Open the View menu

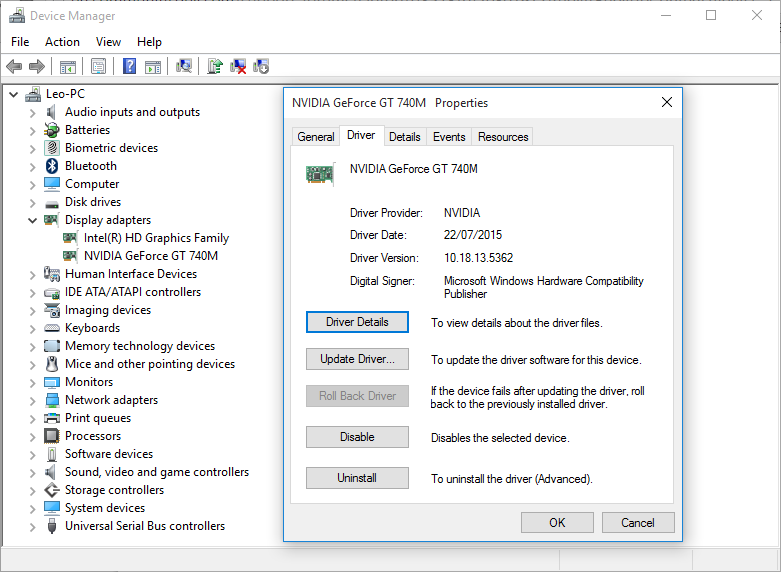click(x=108, y=42)
